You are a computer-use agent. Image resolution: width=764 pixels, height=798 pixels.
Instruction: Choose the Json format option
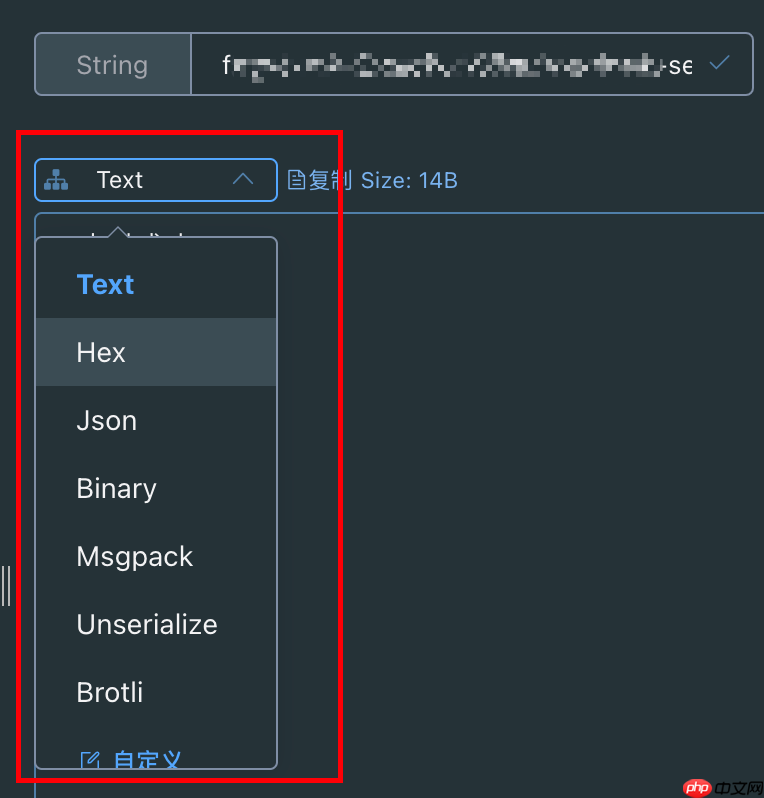pyautogui.click(x=106, y=420)
